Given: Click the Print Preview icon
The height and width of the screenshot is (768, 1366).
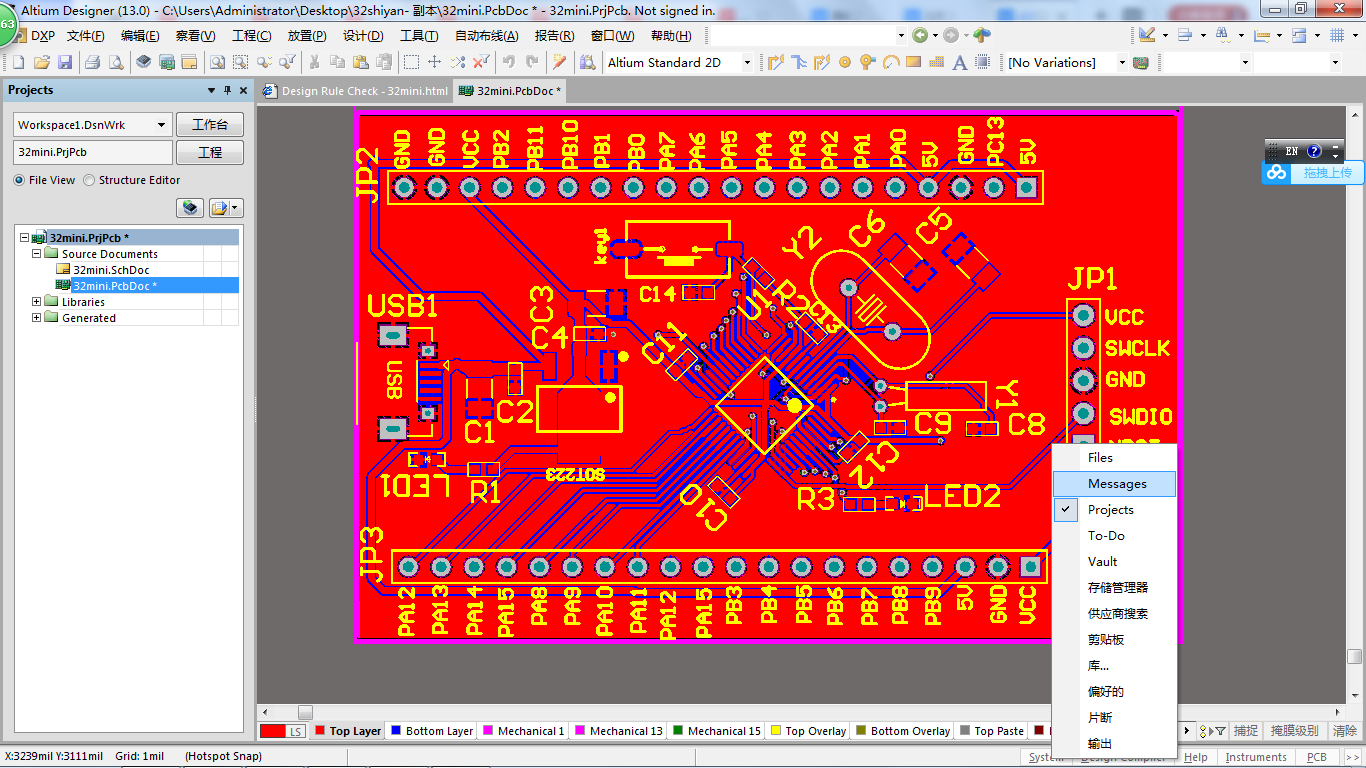Looking at the screenshot, I should tap(115, 61).
